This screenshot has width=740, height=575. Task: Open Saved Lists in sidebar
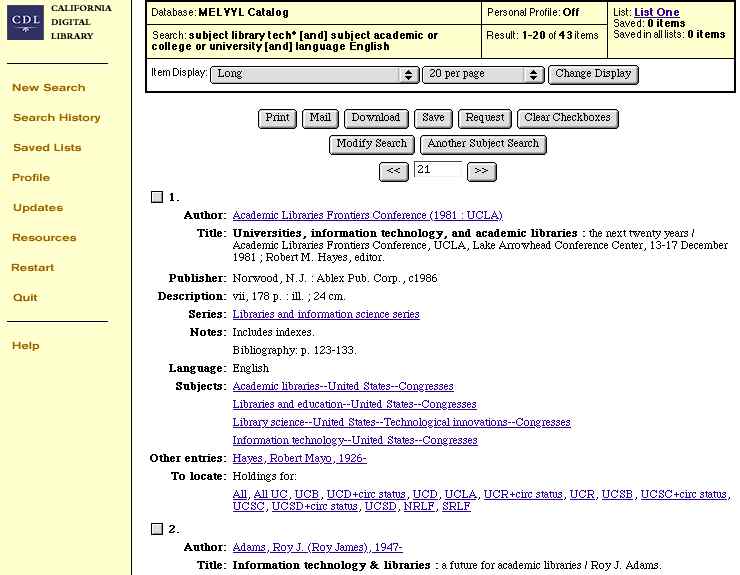click(47, 148)
